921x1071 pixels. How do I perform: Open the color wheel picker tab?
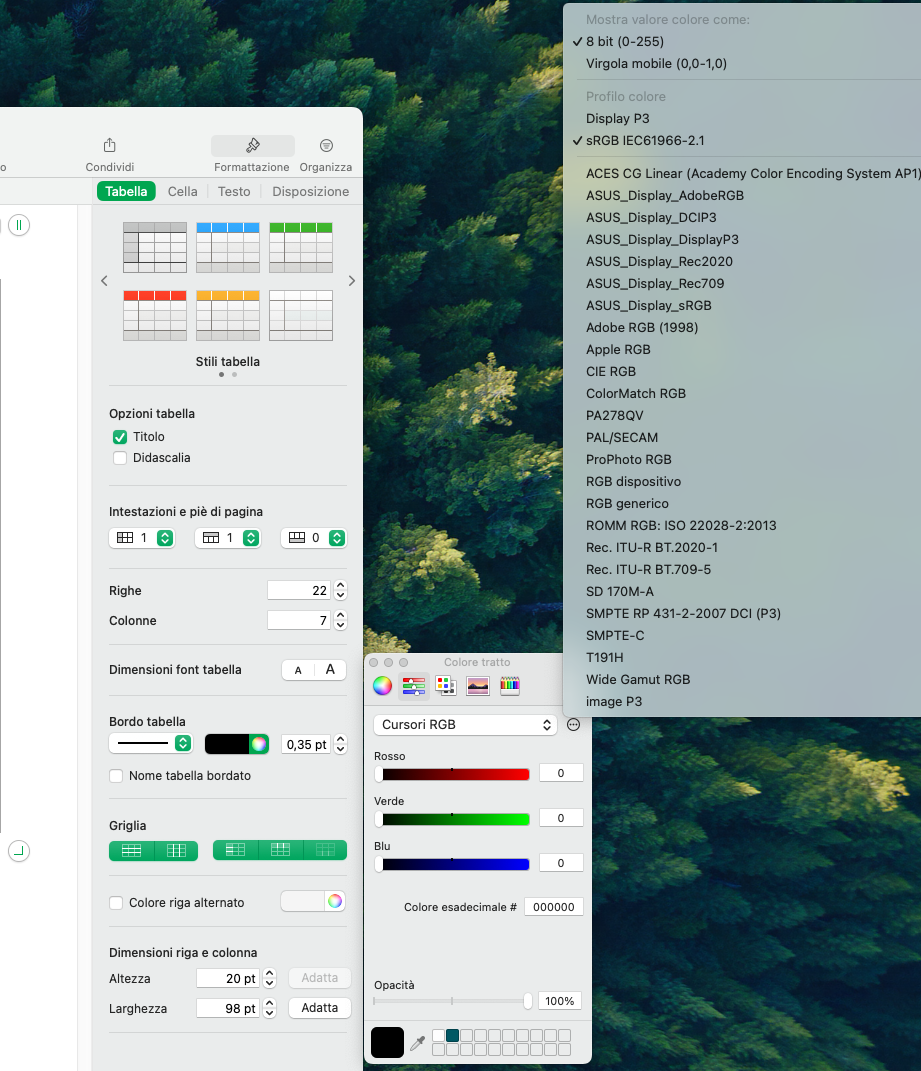382,686
